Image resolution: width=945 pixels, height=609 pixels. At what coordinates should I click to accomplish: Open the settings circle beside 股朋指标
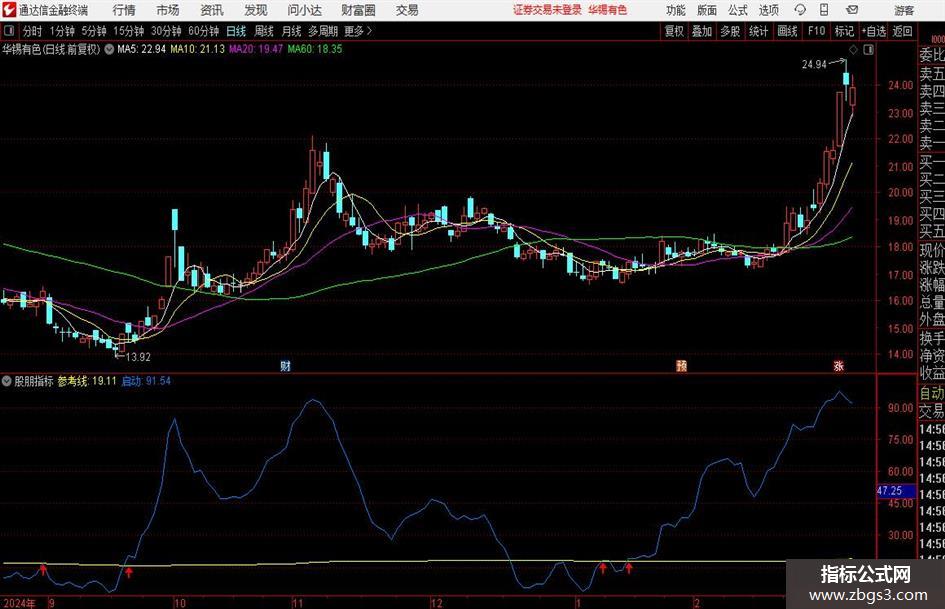pyautogui.click(x=7, y=381)
